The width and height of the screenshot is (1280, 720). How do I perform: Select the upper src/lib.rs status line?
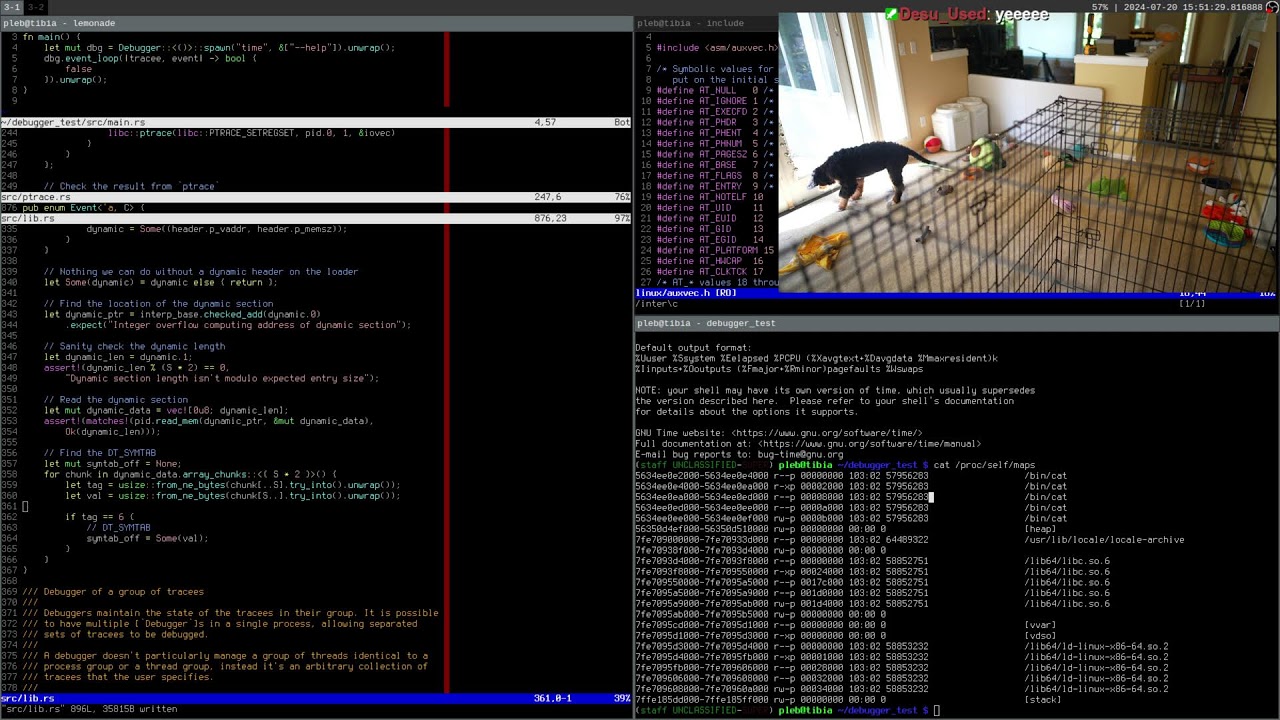tap(316, 218)
